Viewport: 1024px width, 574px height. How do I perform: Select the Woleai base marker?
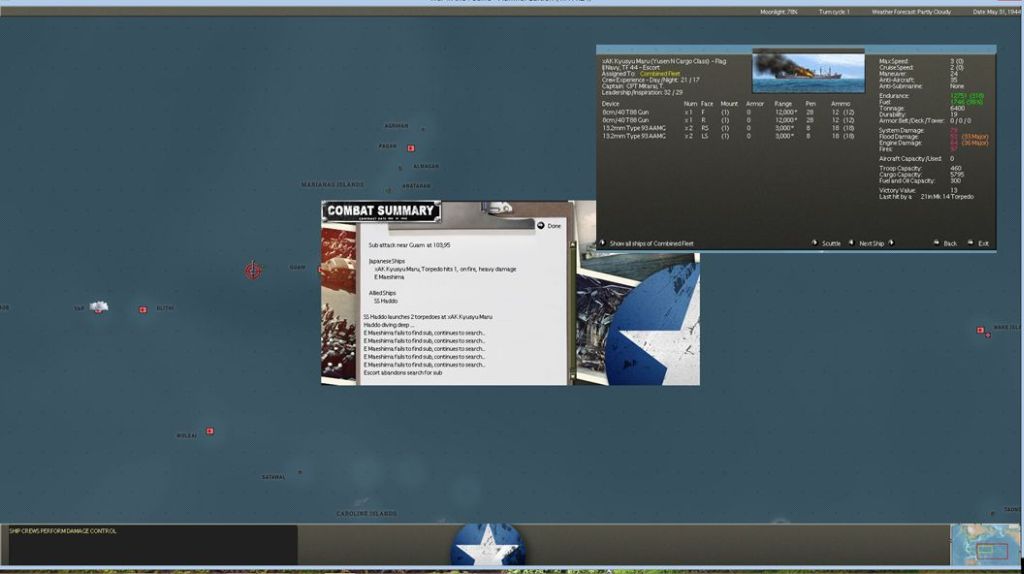[x=210, y=431]
